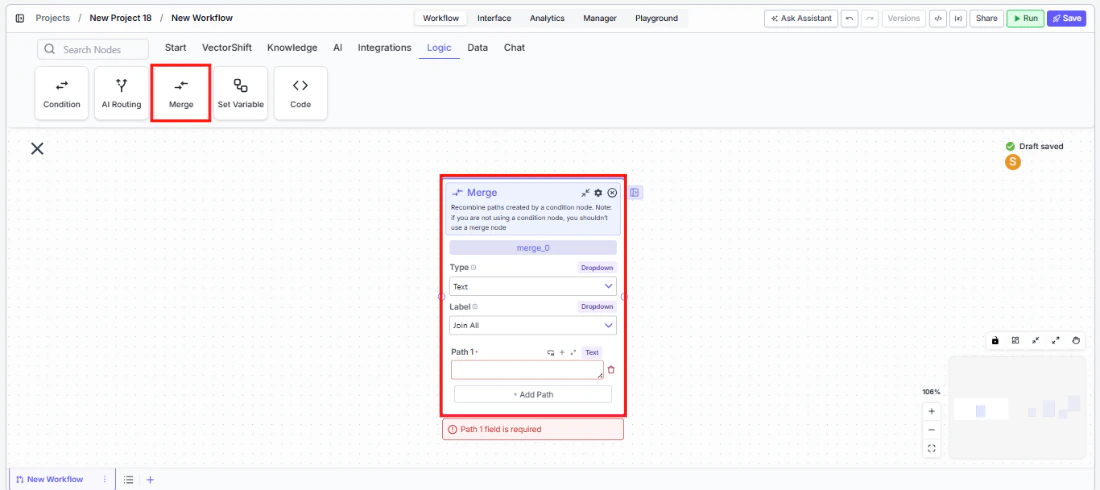
Task: Rename the merge_0 node name field
Action: tap(533, 248)
